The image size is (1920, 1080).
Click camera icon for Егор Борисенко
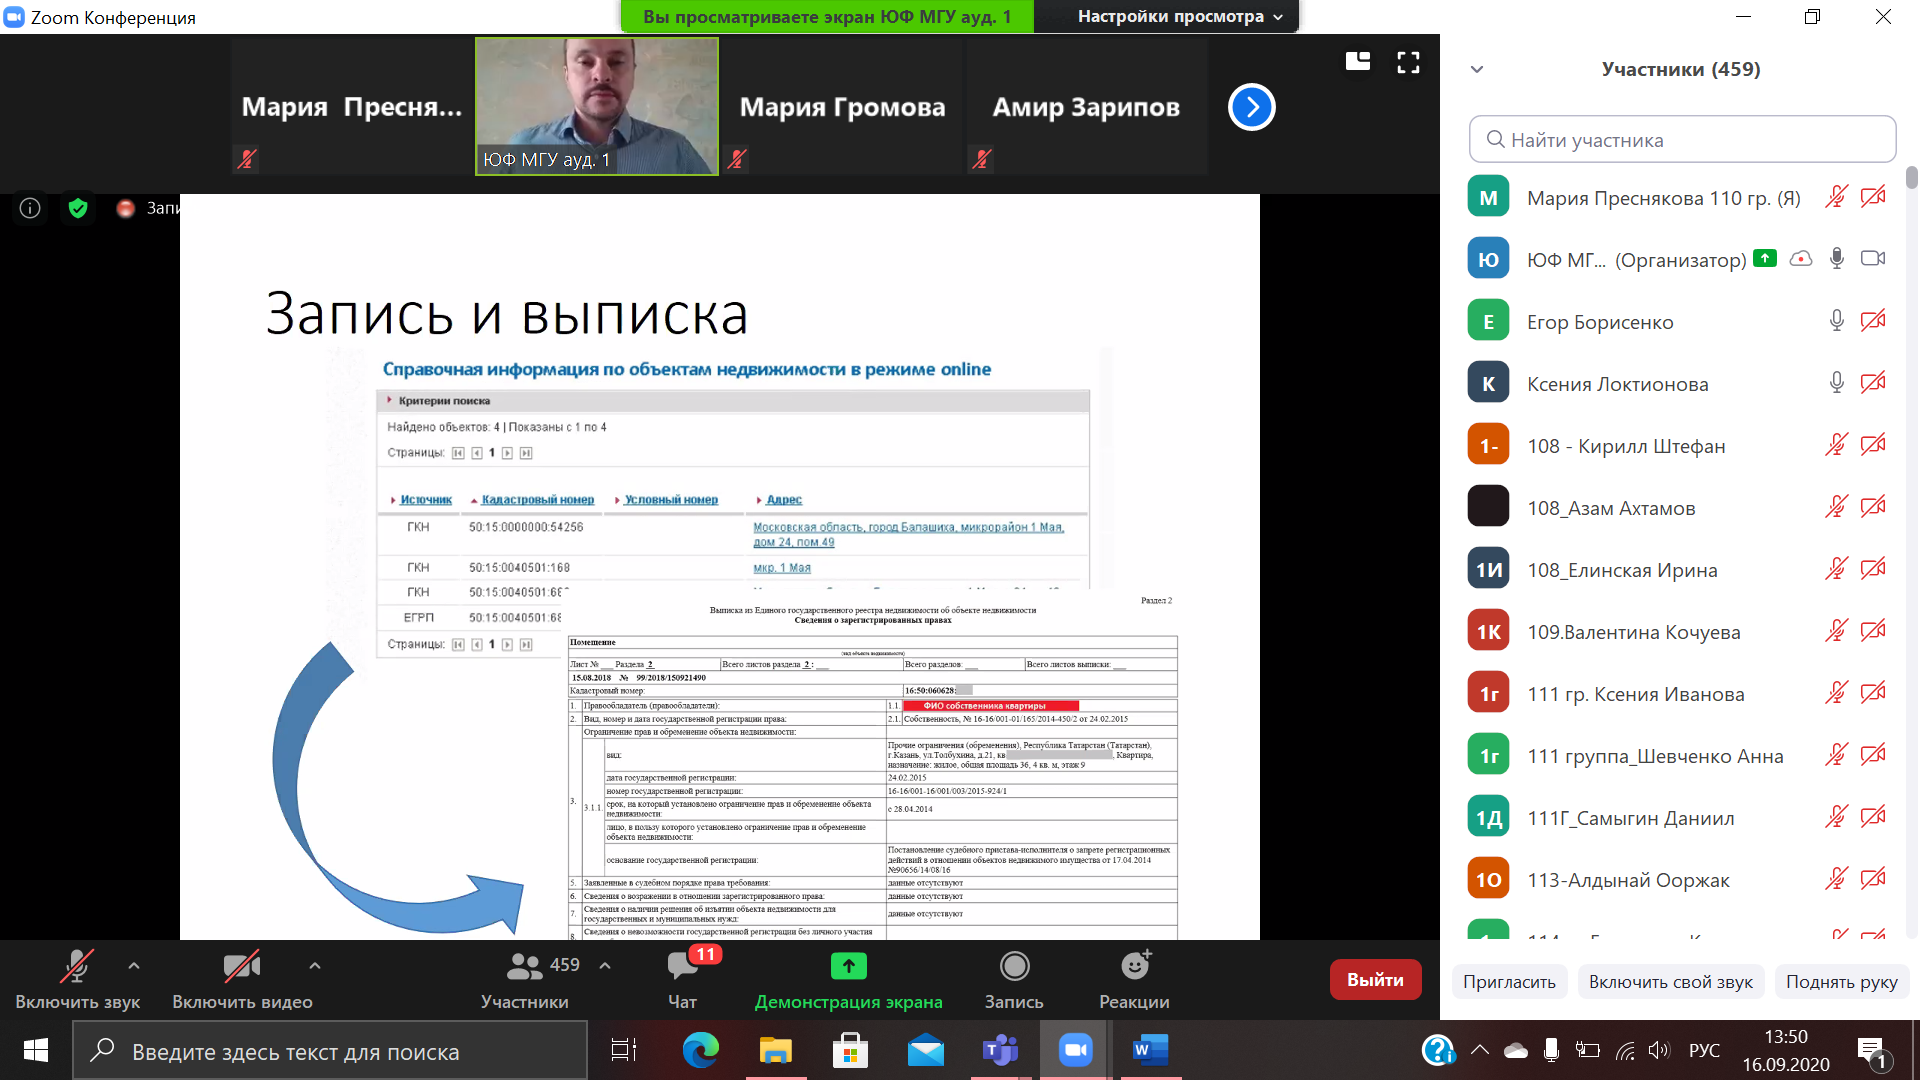(x=1873, y=321)
